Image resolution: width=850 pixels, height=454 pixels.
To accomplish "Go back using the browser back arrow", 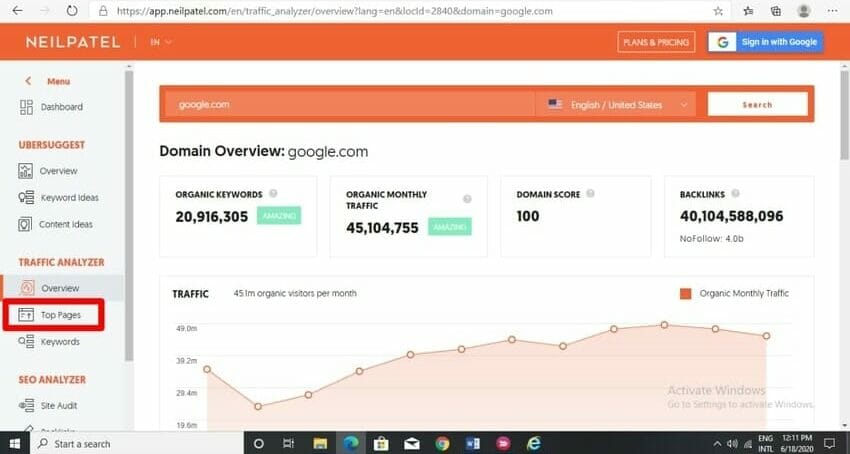I will (x=17, y=11).
